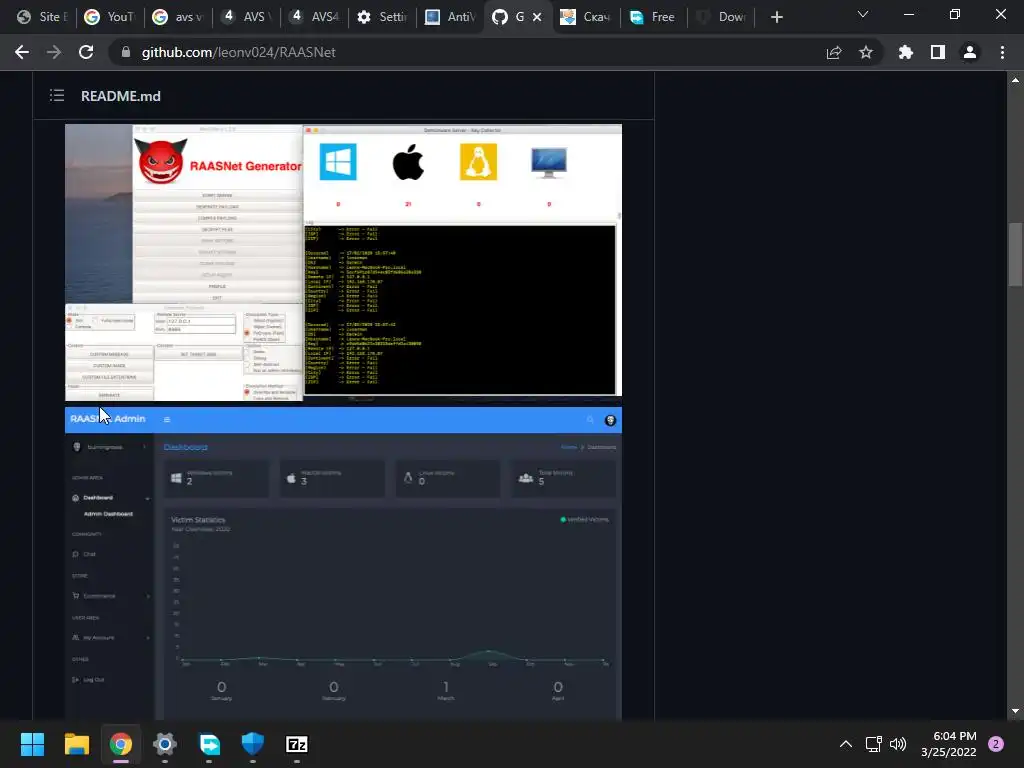Image resolution: width=1024 pixels, height=768 pixels.
Task: Click the github.com/leonv024/RAASNet address bar
Action: coord(238,52)
